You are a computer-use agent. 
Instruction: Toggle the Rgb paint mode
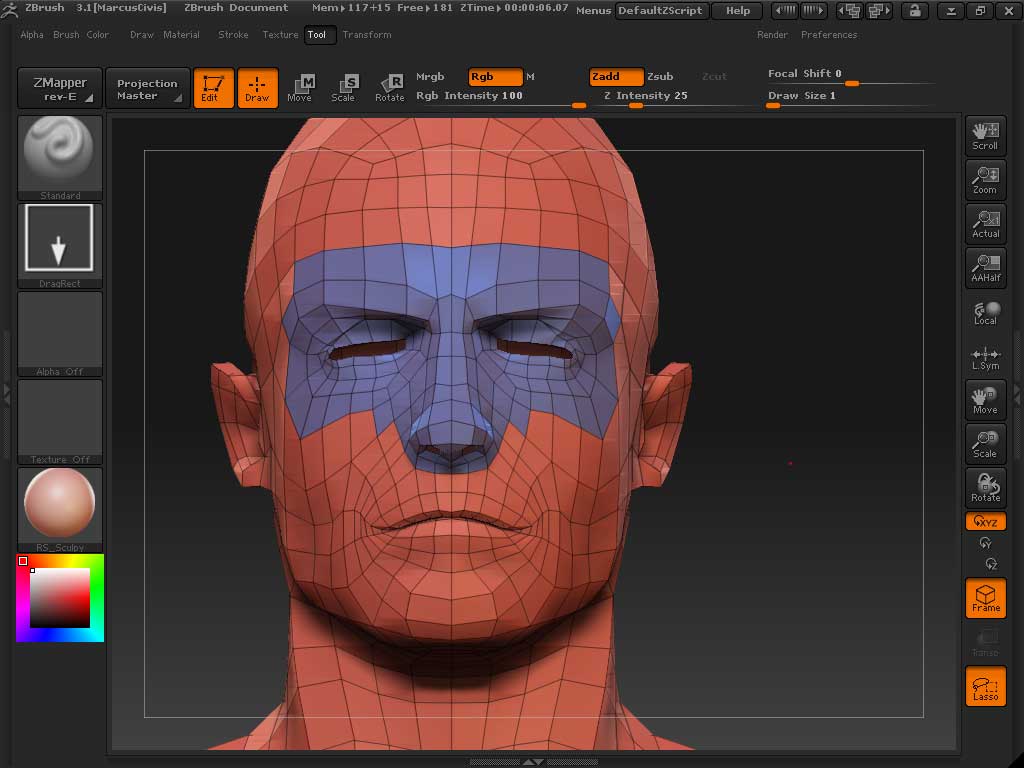point(496,77)
